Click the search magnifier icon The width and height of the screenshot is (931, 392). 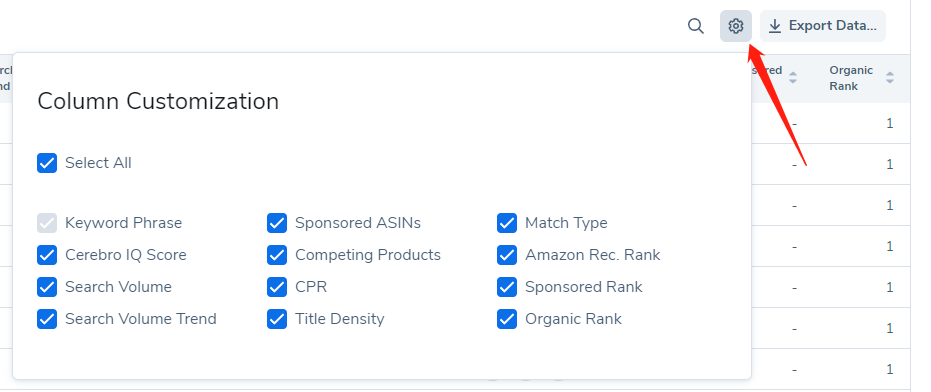pos(695,26)
